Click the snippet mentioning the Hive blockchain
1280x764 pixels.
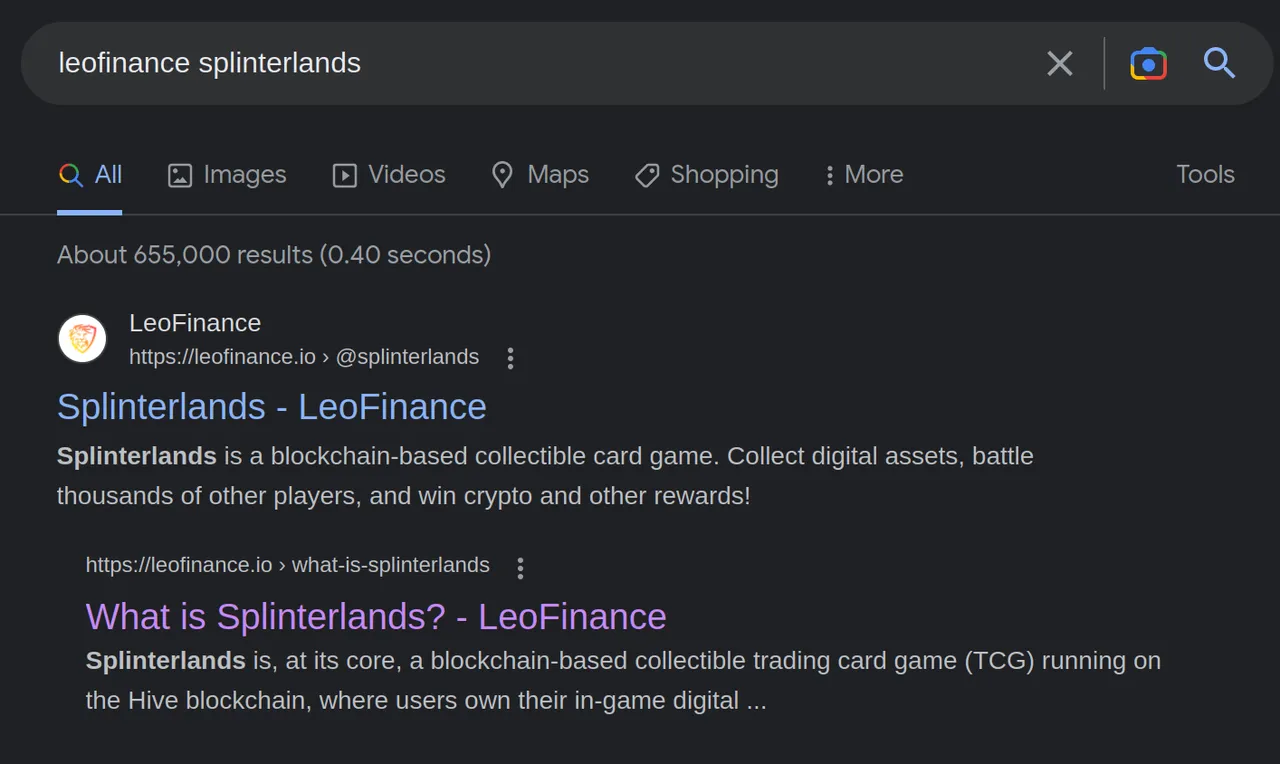pyautogui.click(x=623, y=680)
